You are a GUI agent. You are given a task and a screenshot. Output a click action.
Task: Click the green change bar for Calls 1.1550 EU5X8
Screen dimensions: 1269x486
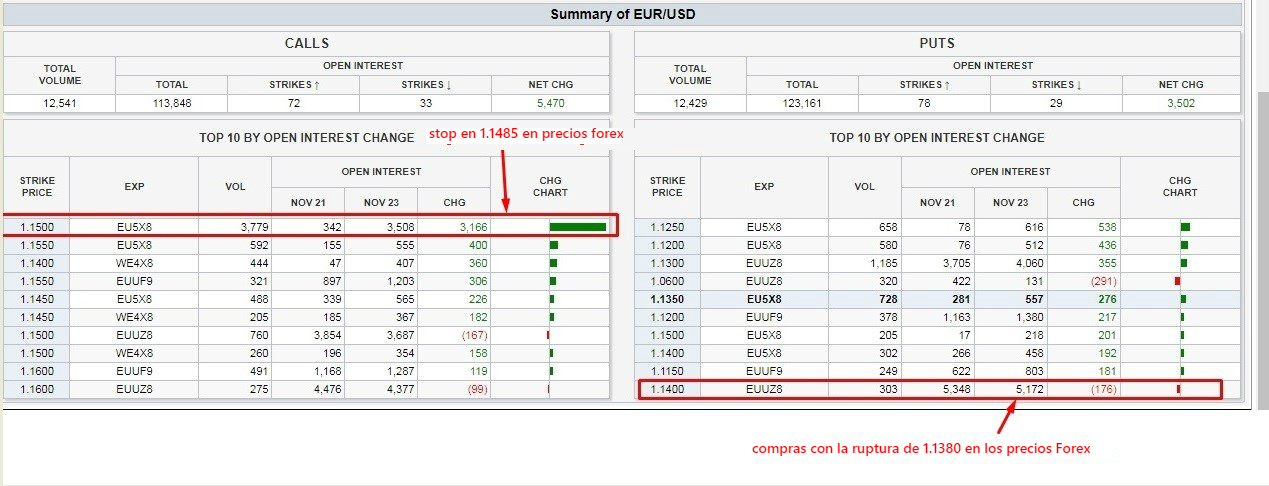[x=553, y=245]
